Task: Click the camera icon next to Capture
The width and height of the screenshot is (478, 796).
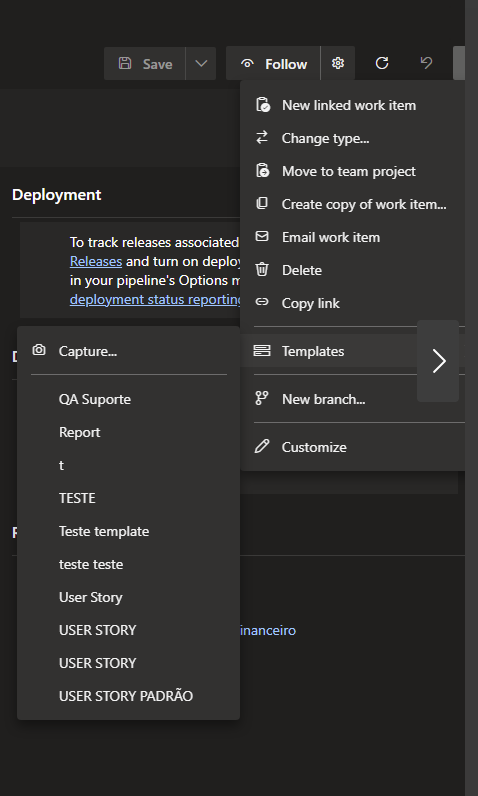Action: [x=39, y=350]
